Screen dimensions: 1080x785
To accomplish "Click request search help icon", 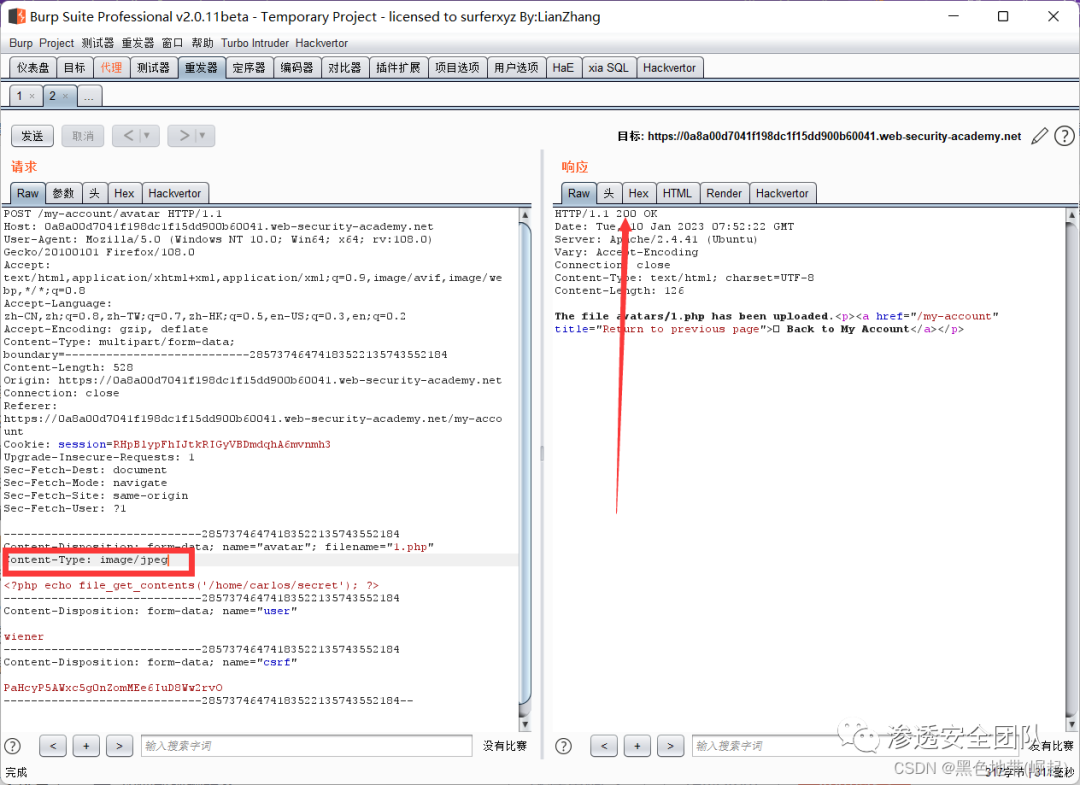I will 12,746.
